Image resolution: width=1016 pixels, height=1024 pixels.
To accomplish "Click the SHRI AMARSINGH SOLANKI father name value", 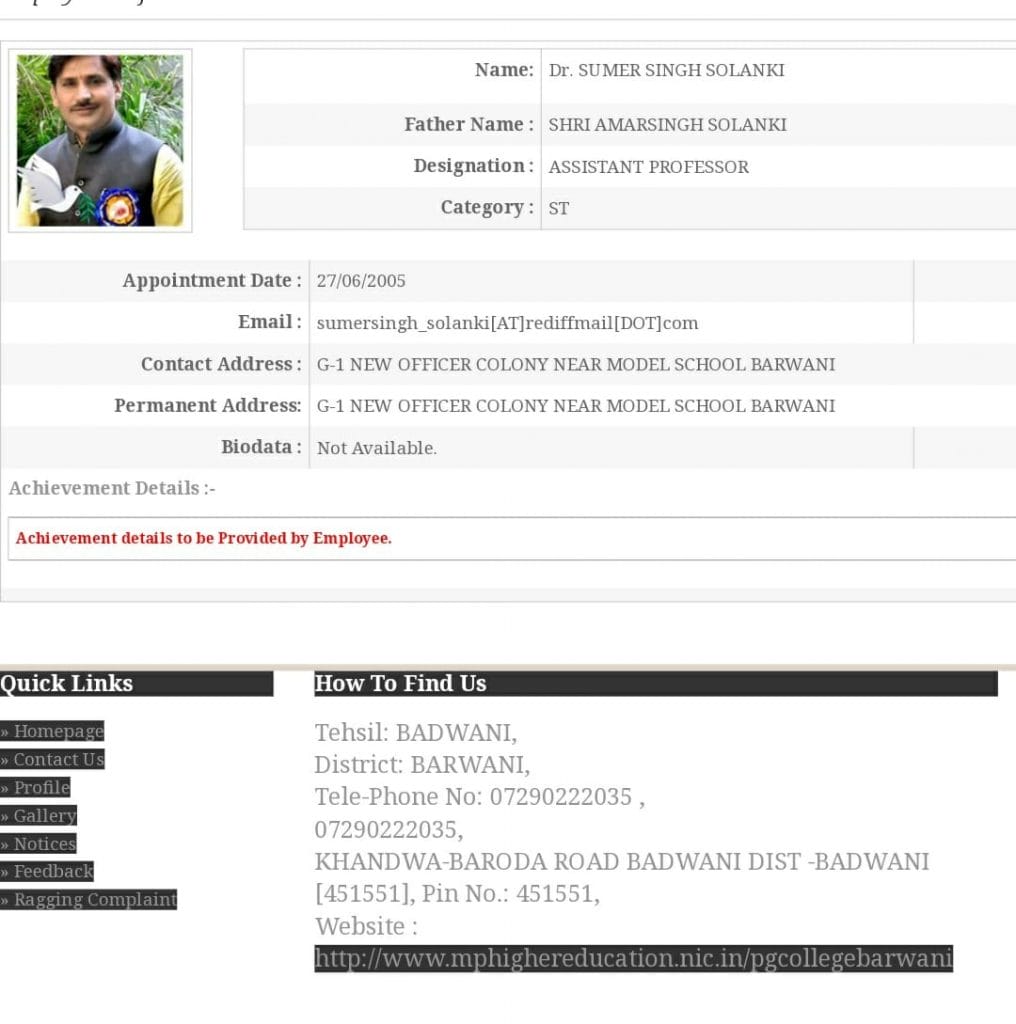I will pos(667,125).
